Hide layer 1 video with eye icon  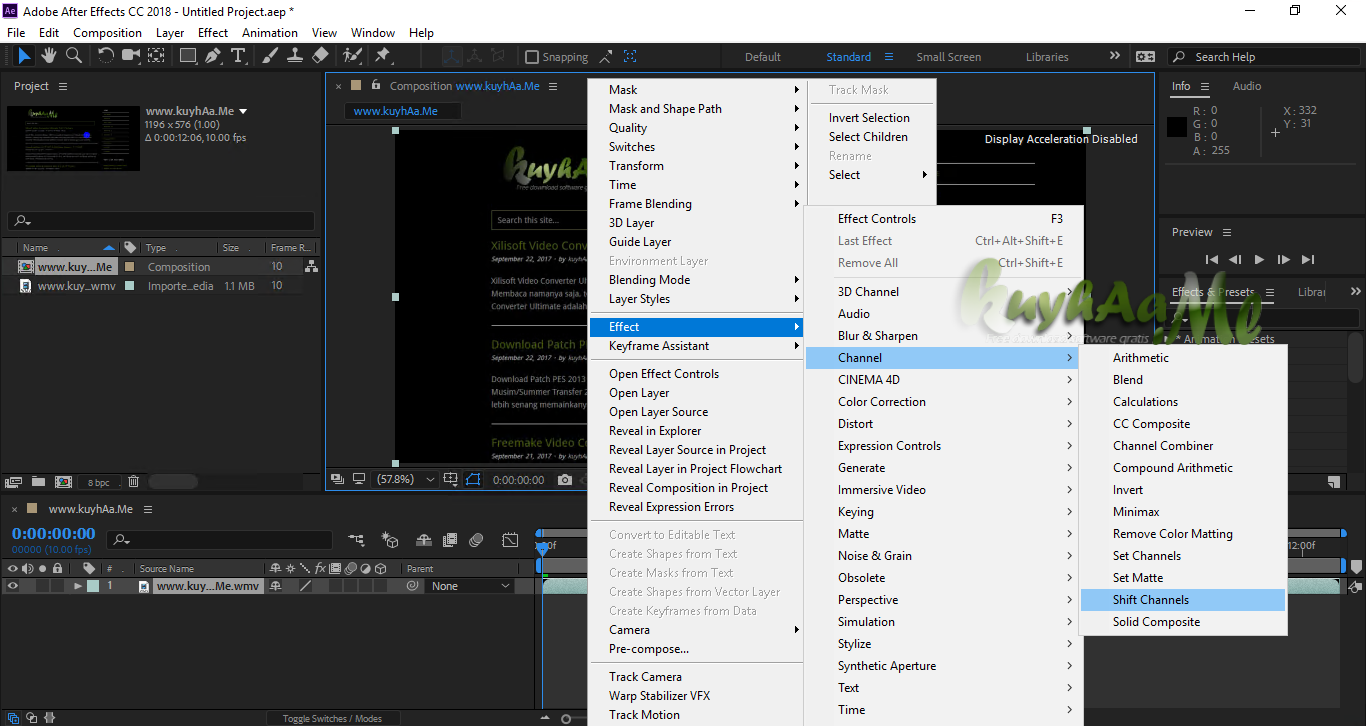(x=13, y=587)
